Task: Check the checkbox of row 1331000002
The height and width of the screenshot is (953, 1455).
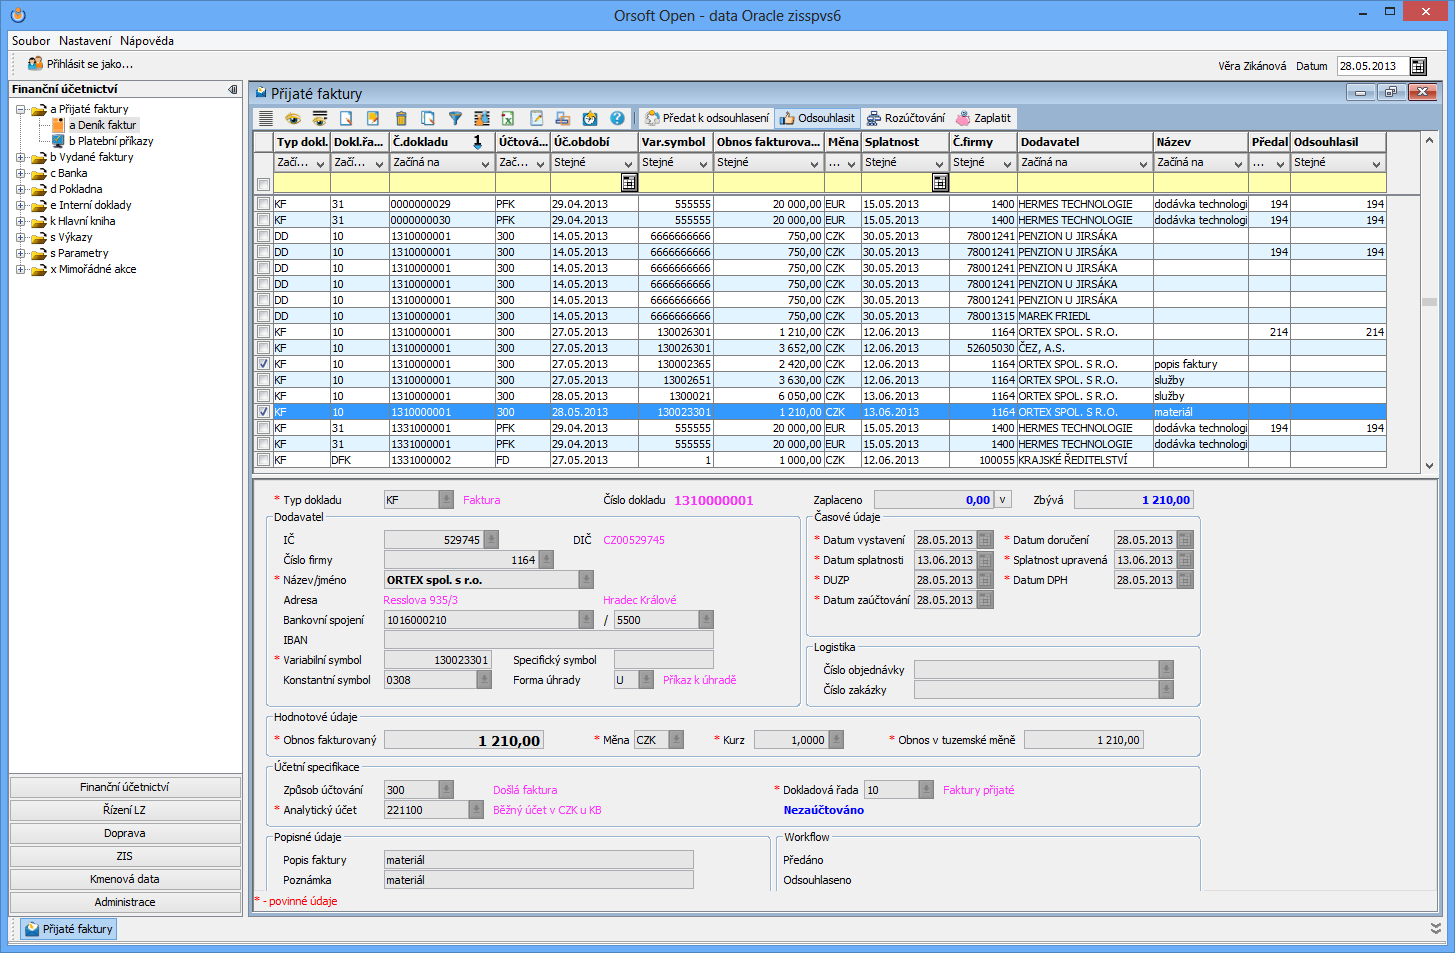Action: pos(263,460)
